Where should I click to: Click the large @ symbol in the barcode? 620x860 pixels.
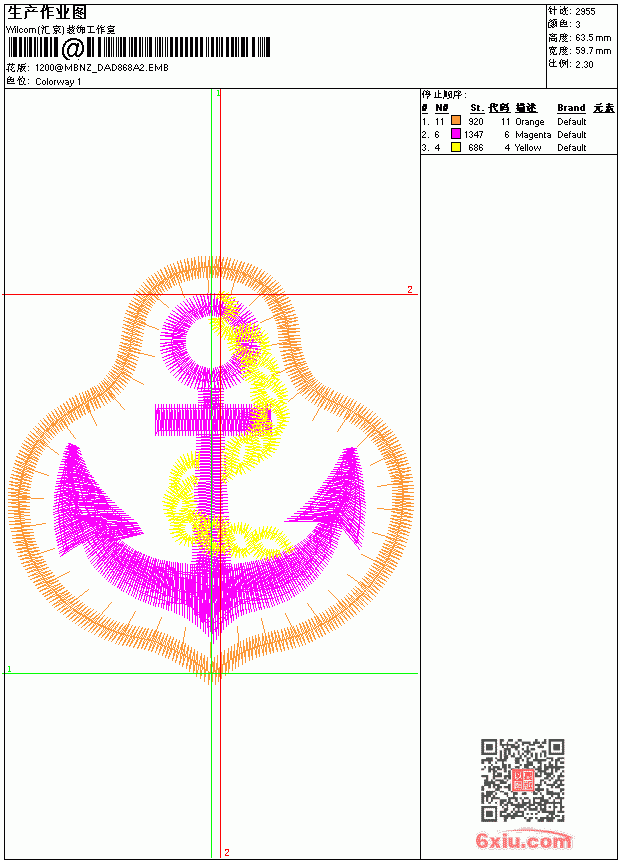72,48
